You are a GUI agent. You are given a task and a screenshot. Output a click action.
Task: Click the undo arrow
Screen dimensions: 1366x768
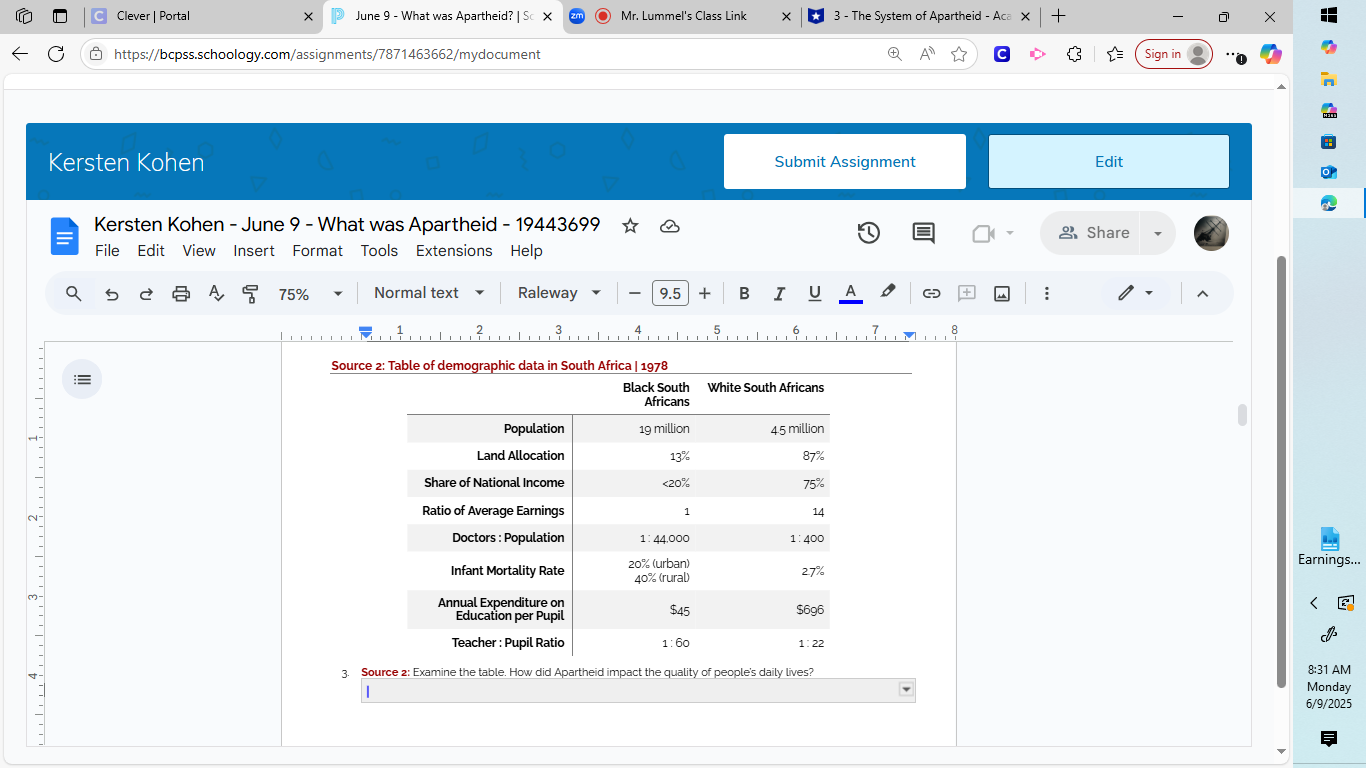(x=112, y=293)
